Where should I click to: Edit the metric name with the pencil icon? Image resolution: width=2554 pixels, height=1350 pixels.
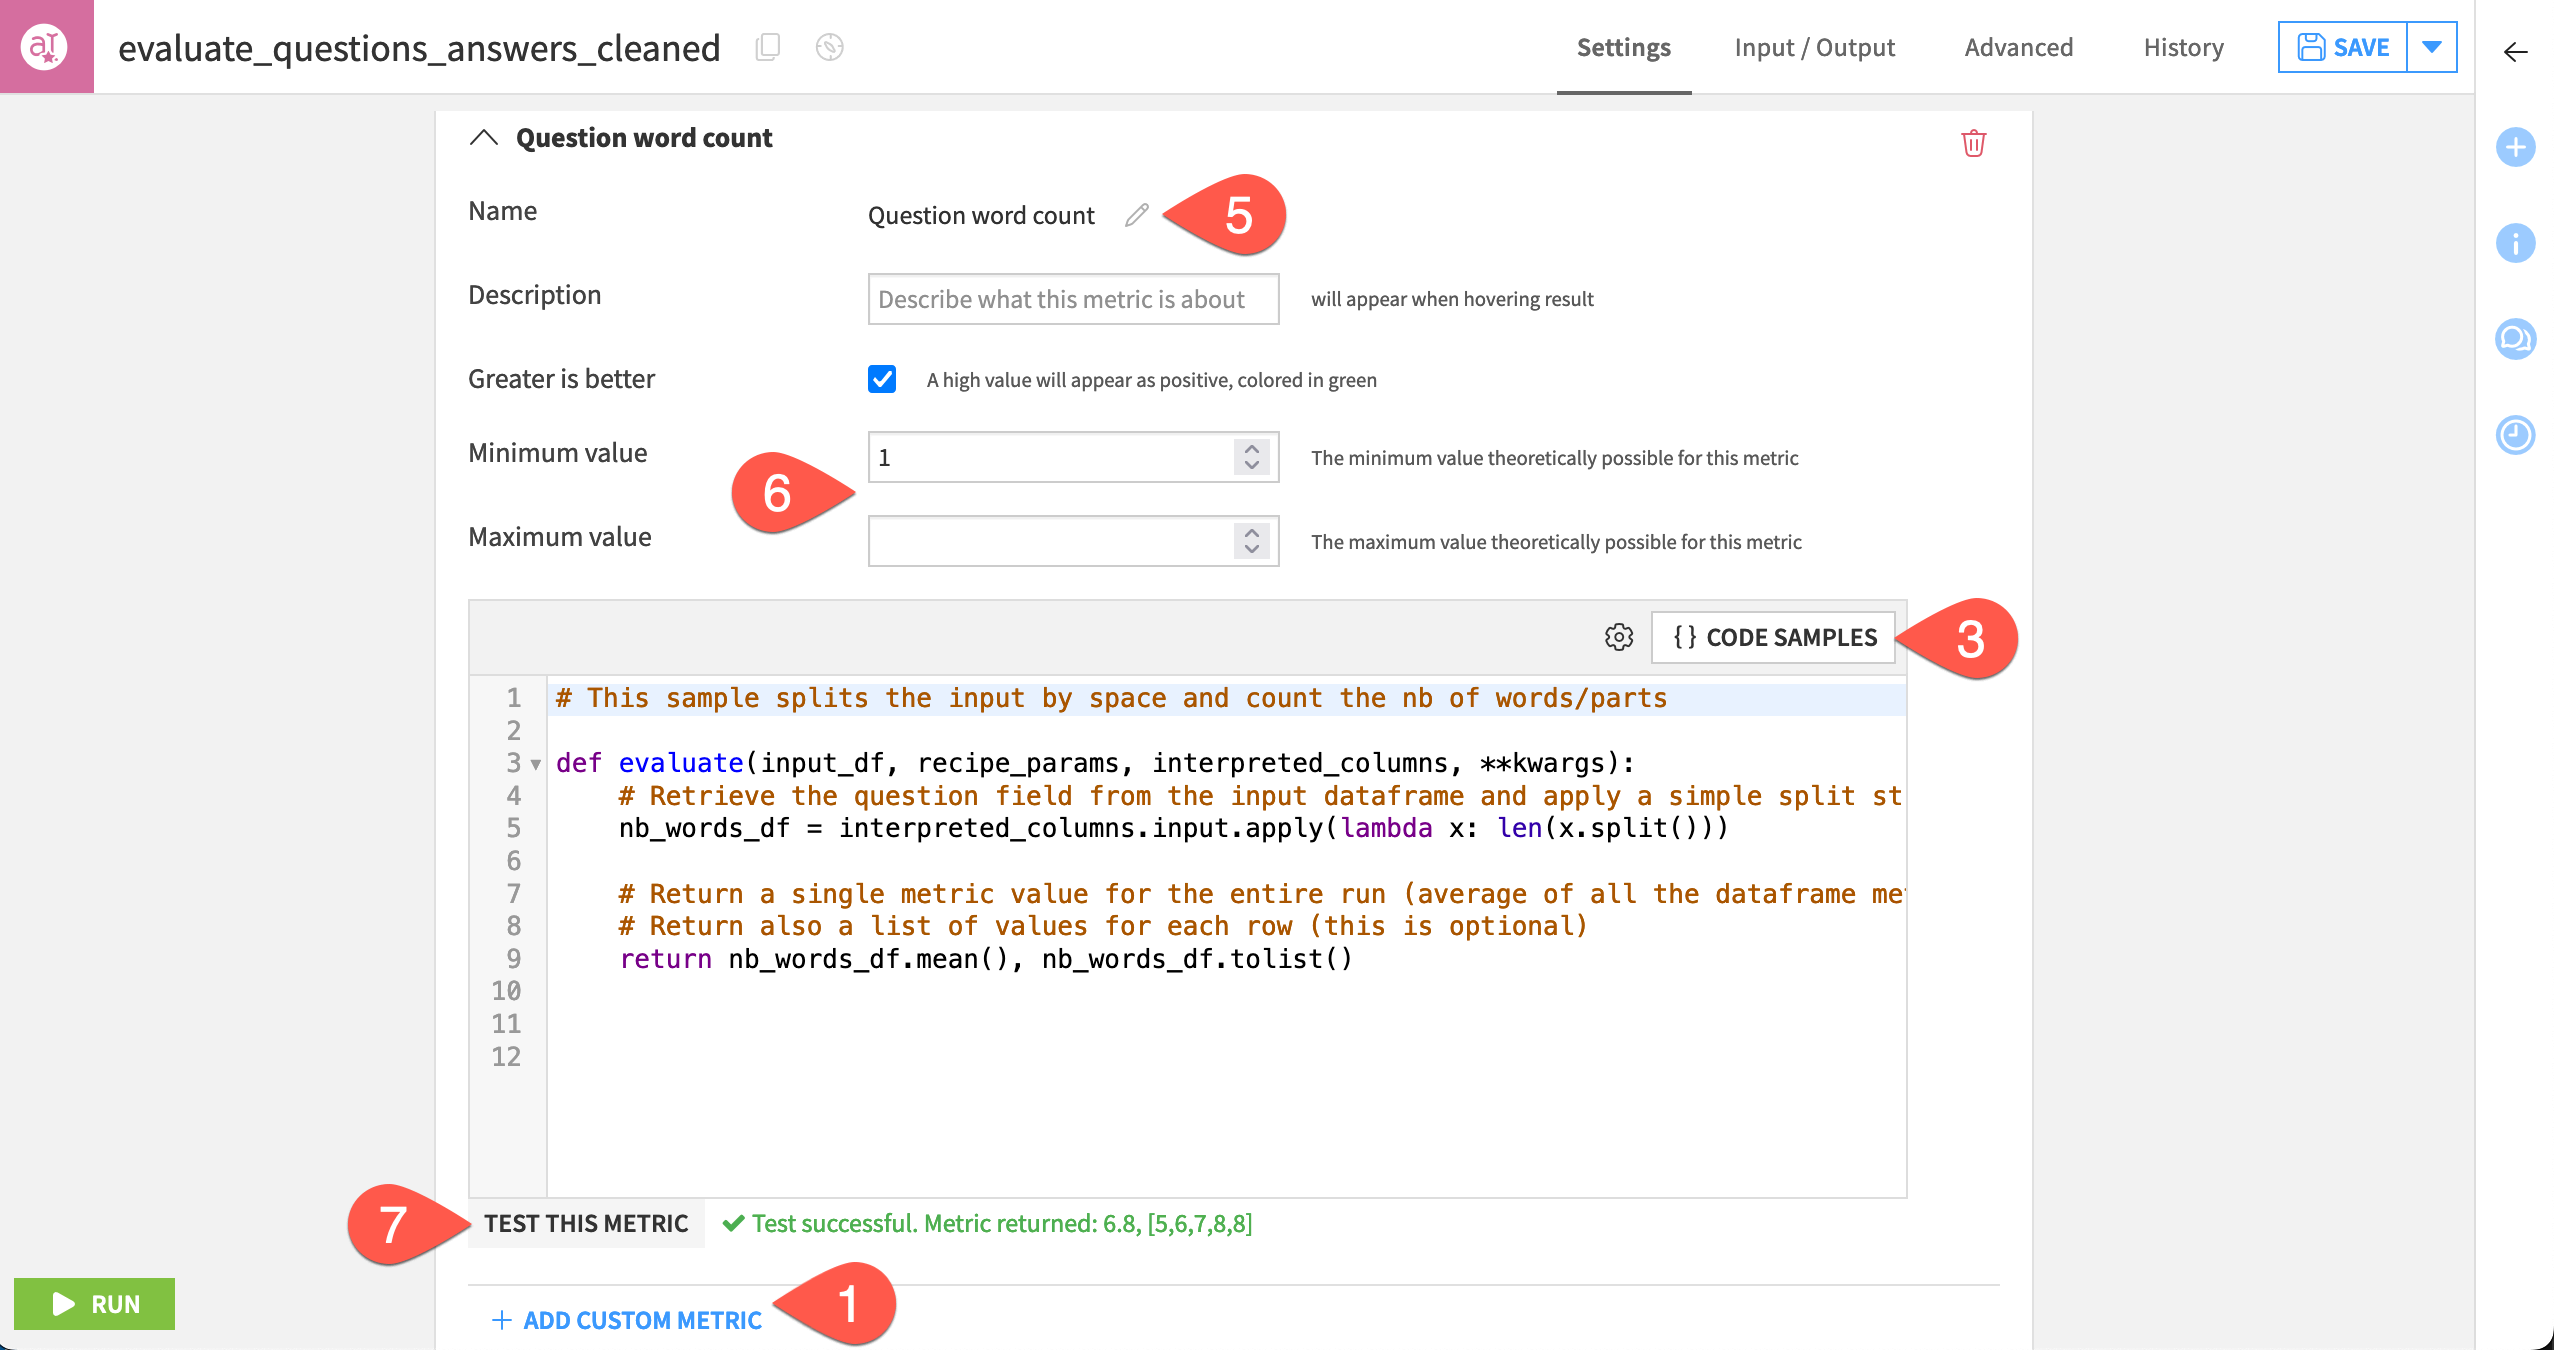[x=1135, y=215]
